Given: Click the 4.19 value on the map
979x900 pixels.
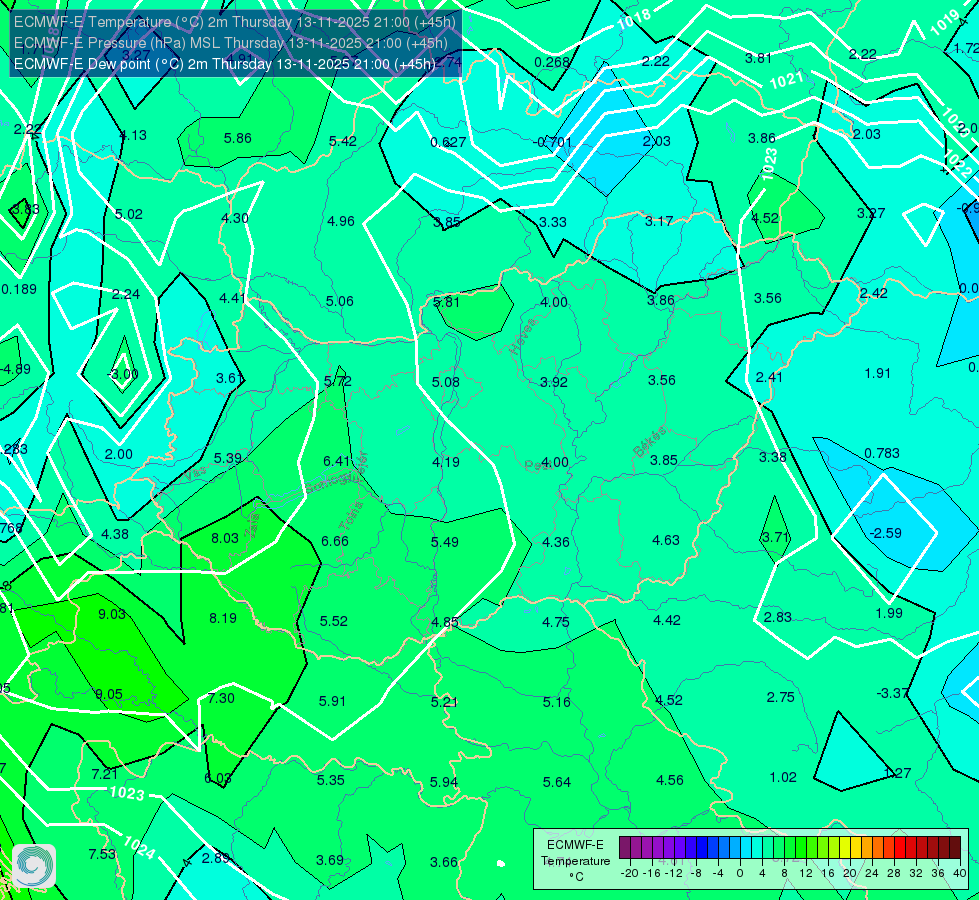Looking at the screenshot, I should [x=446, y=462].
